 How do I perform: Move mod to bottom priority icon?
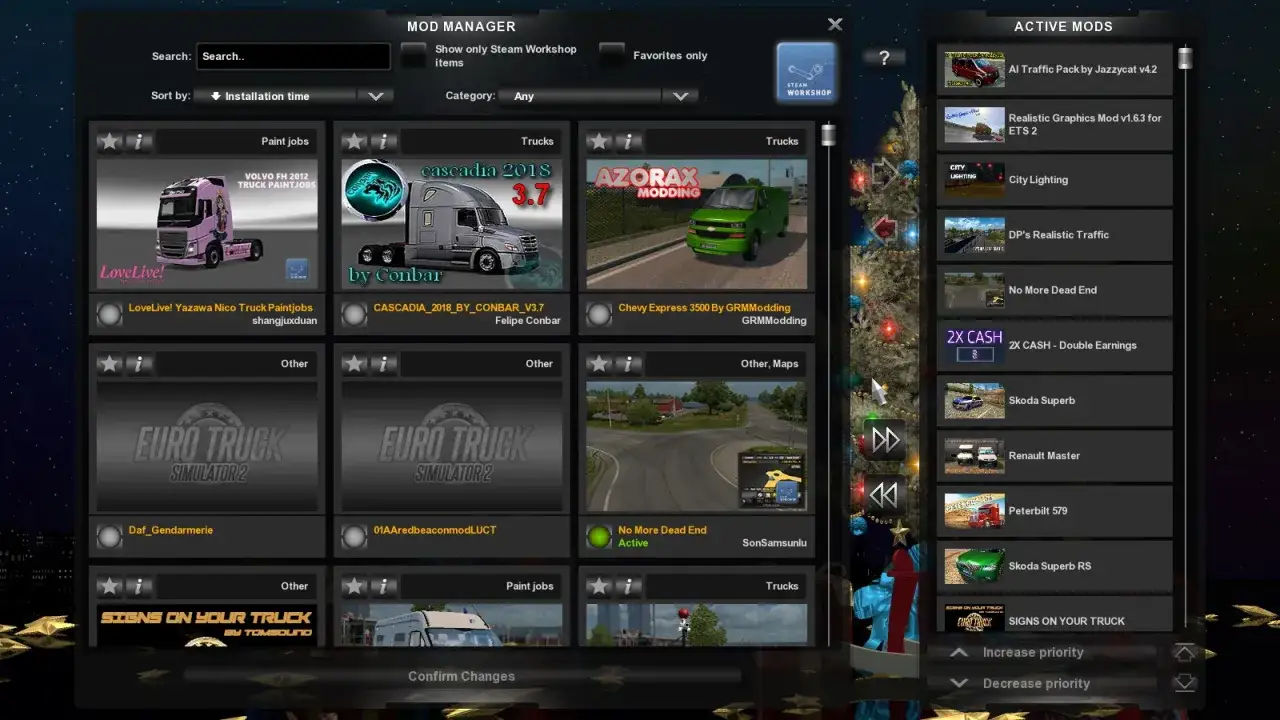pos(1185,683)
